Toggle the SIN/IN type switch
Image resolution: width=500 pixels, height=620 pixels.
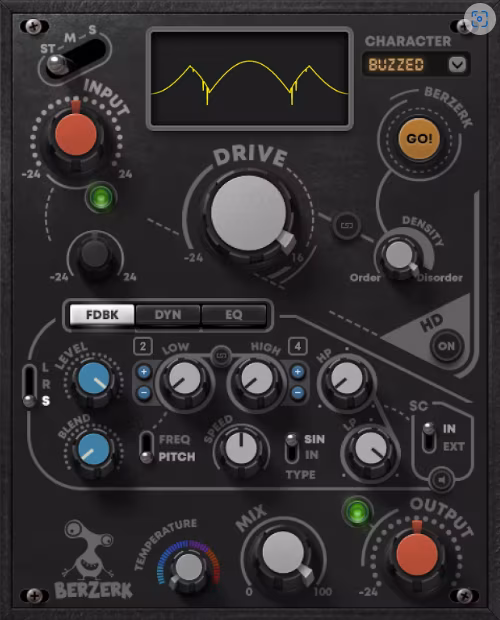[x=292, y=448]
